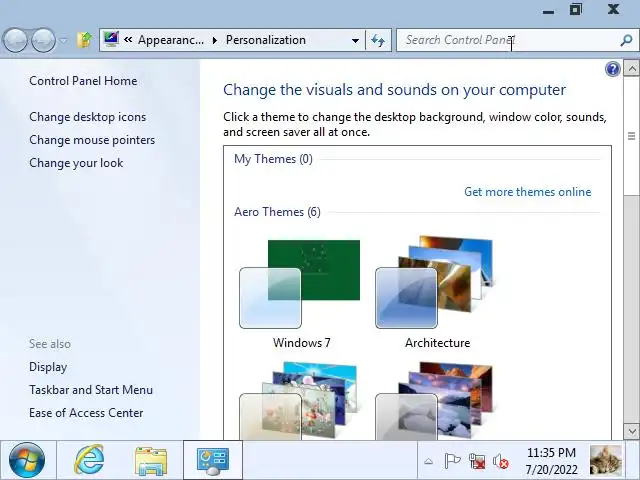Image resolution: width=640 pixels, height=480 pixels.
Task: Click the Aero Themes (6) heading
Action: click(277, 212)
